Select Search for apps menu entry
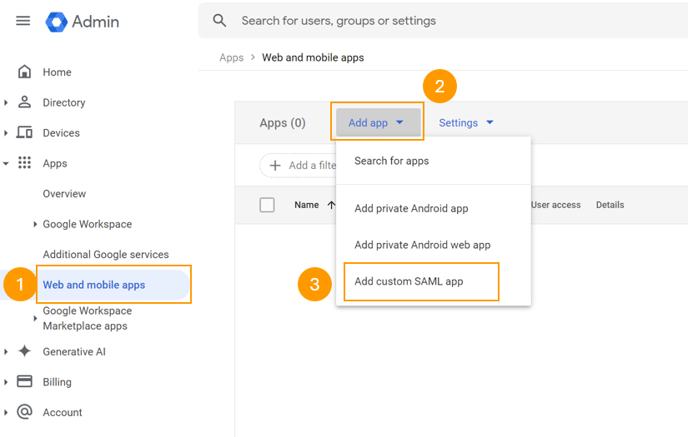 click(x=391, y=161)
